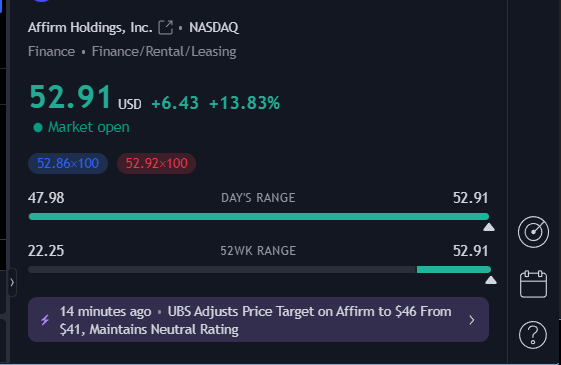Click the blue bid 52.86×100 pill
Screen dimensions: 561x365
click(x=68, y=164)
